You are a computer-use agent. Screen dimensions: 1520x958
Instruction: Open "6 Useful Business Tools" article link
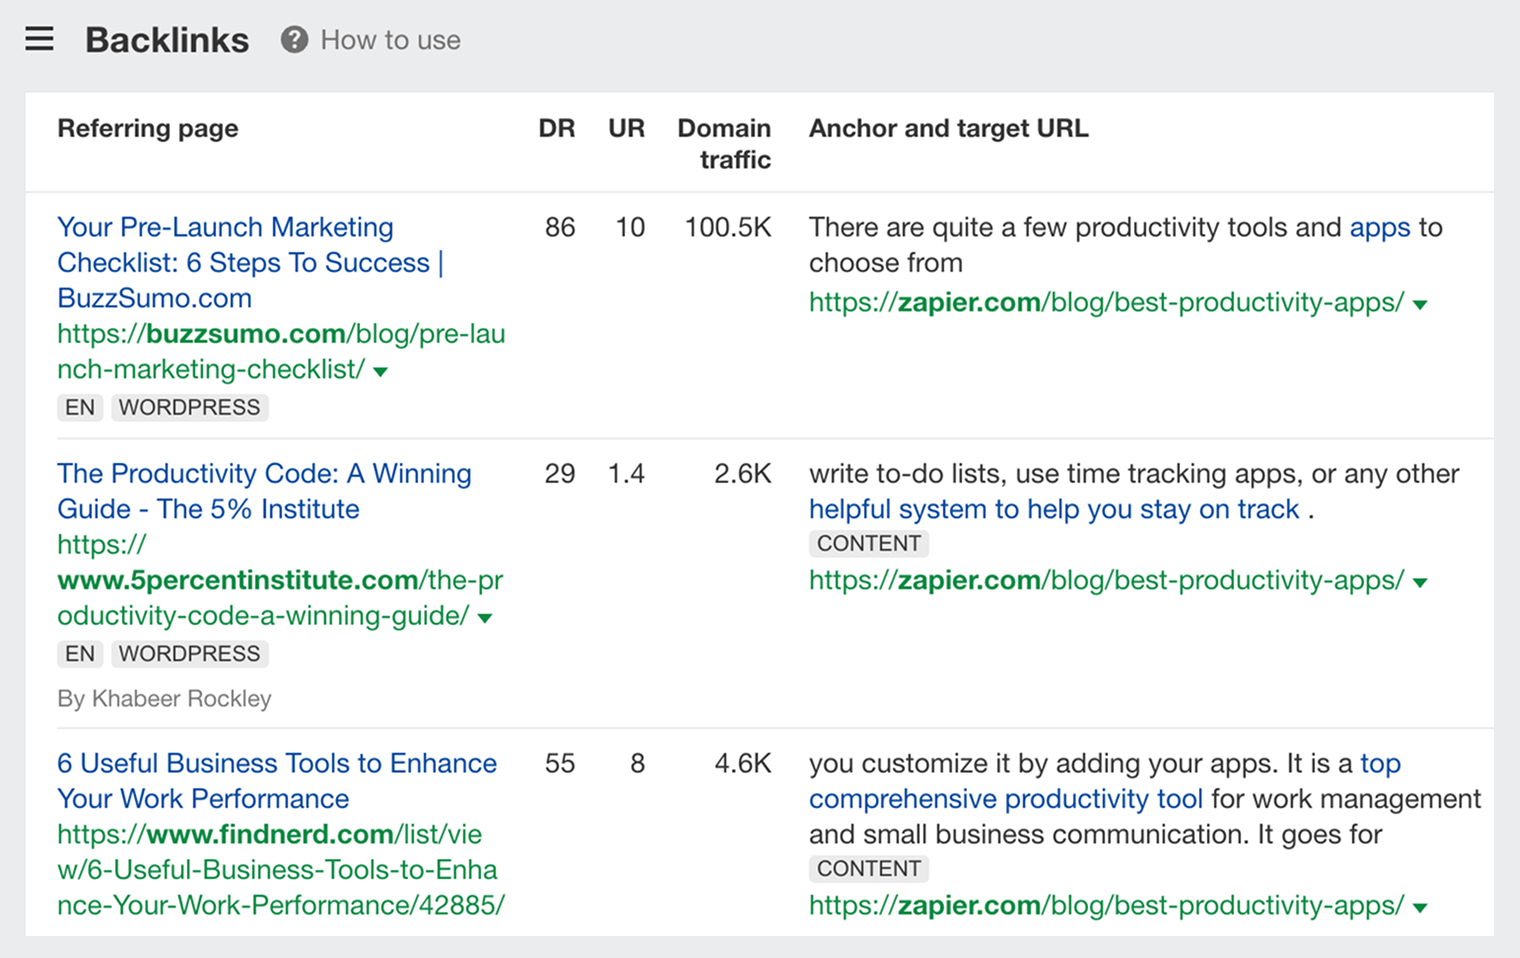(x=276, y=780)
